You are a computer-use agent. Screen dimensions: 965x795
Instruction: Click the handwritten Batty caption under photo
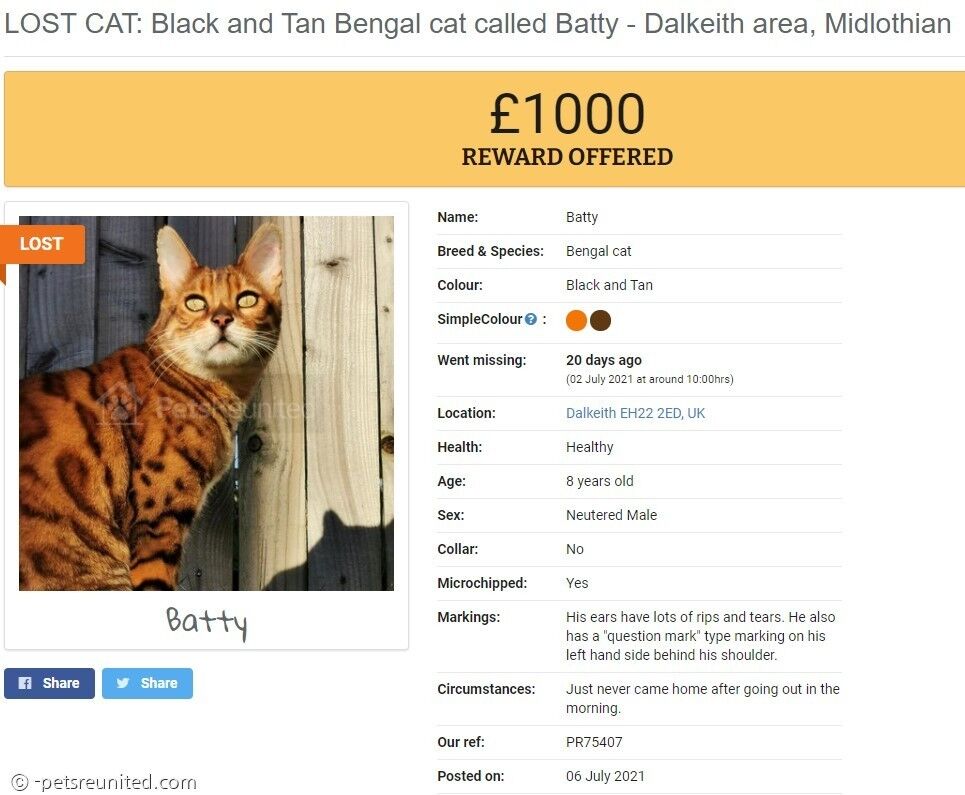pos(207,621)
